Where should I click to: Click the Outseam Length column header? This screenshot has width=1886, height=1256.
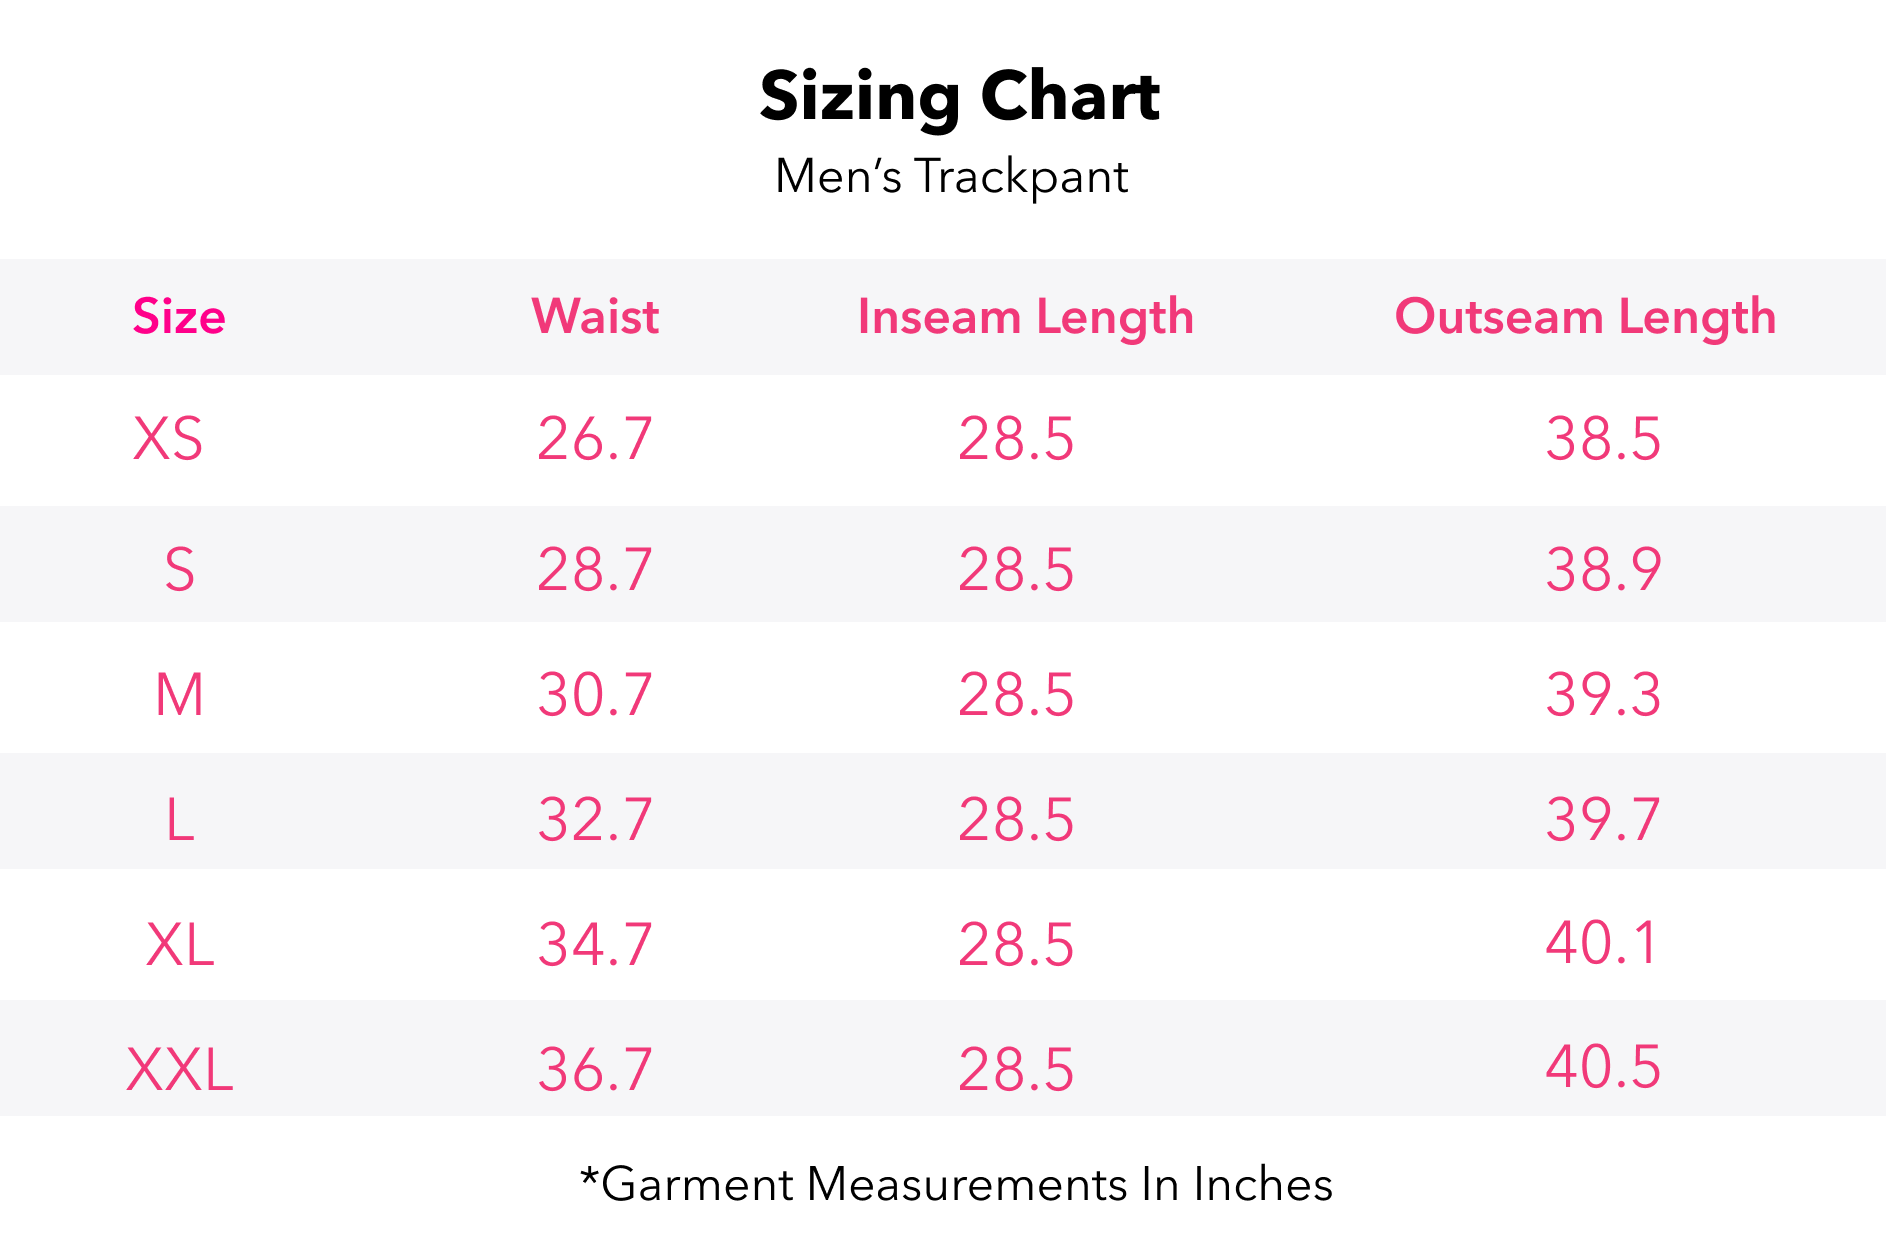pos(1585,317)
